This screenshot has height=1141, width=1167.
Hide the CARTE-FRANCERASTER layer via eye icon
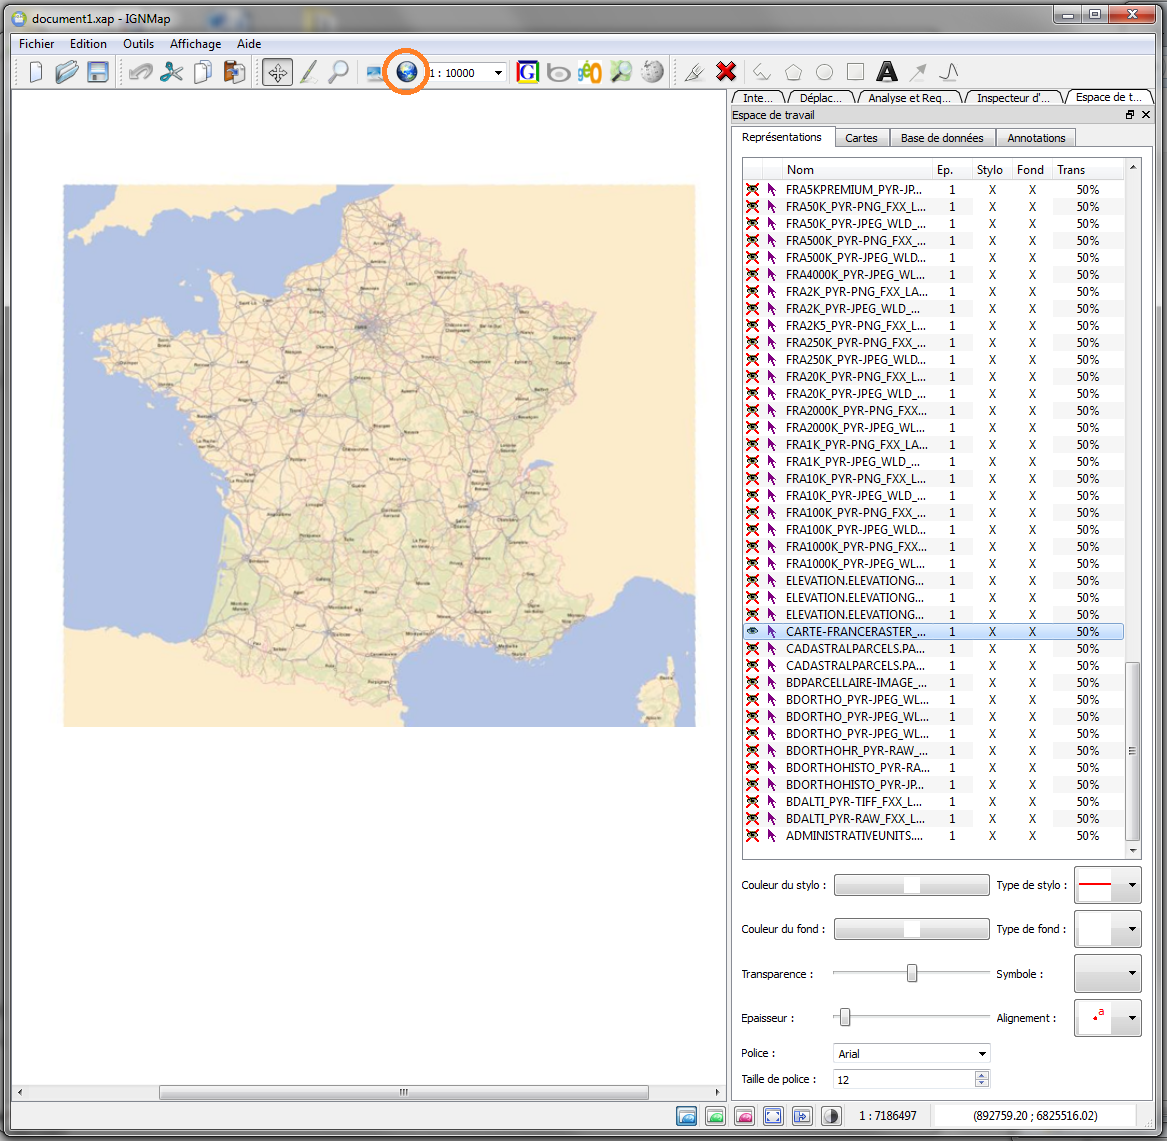[x=752, y=632]
